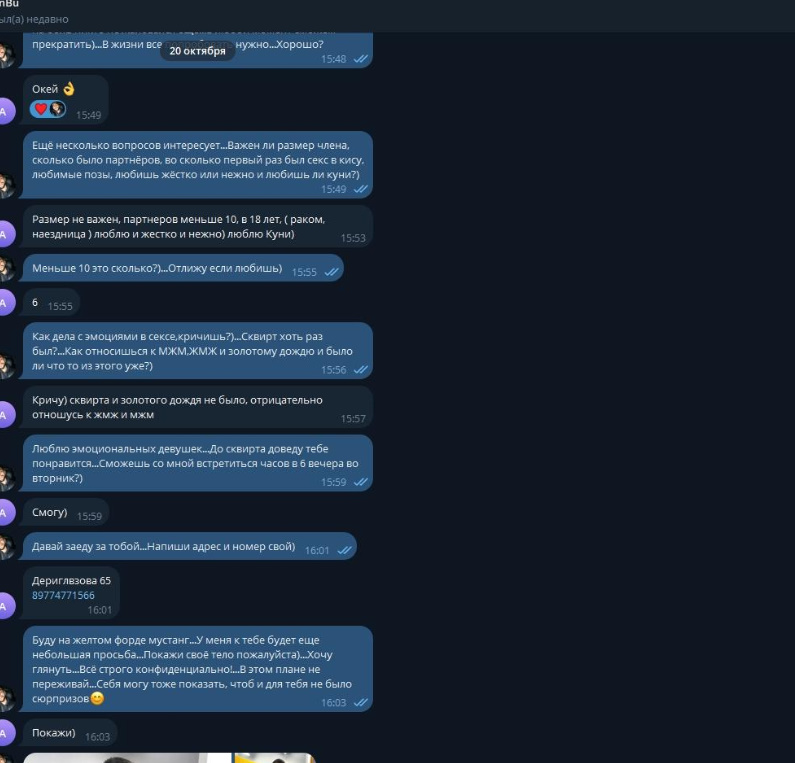Click the purple avatar beside the Покажи) message

pyautogui.click(x=5, y=733)
